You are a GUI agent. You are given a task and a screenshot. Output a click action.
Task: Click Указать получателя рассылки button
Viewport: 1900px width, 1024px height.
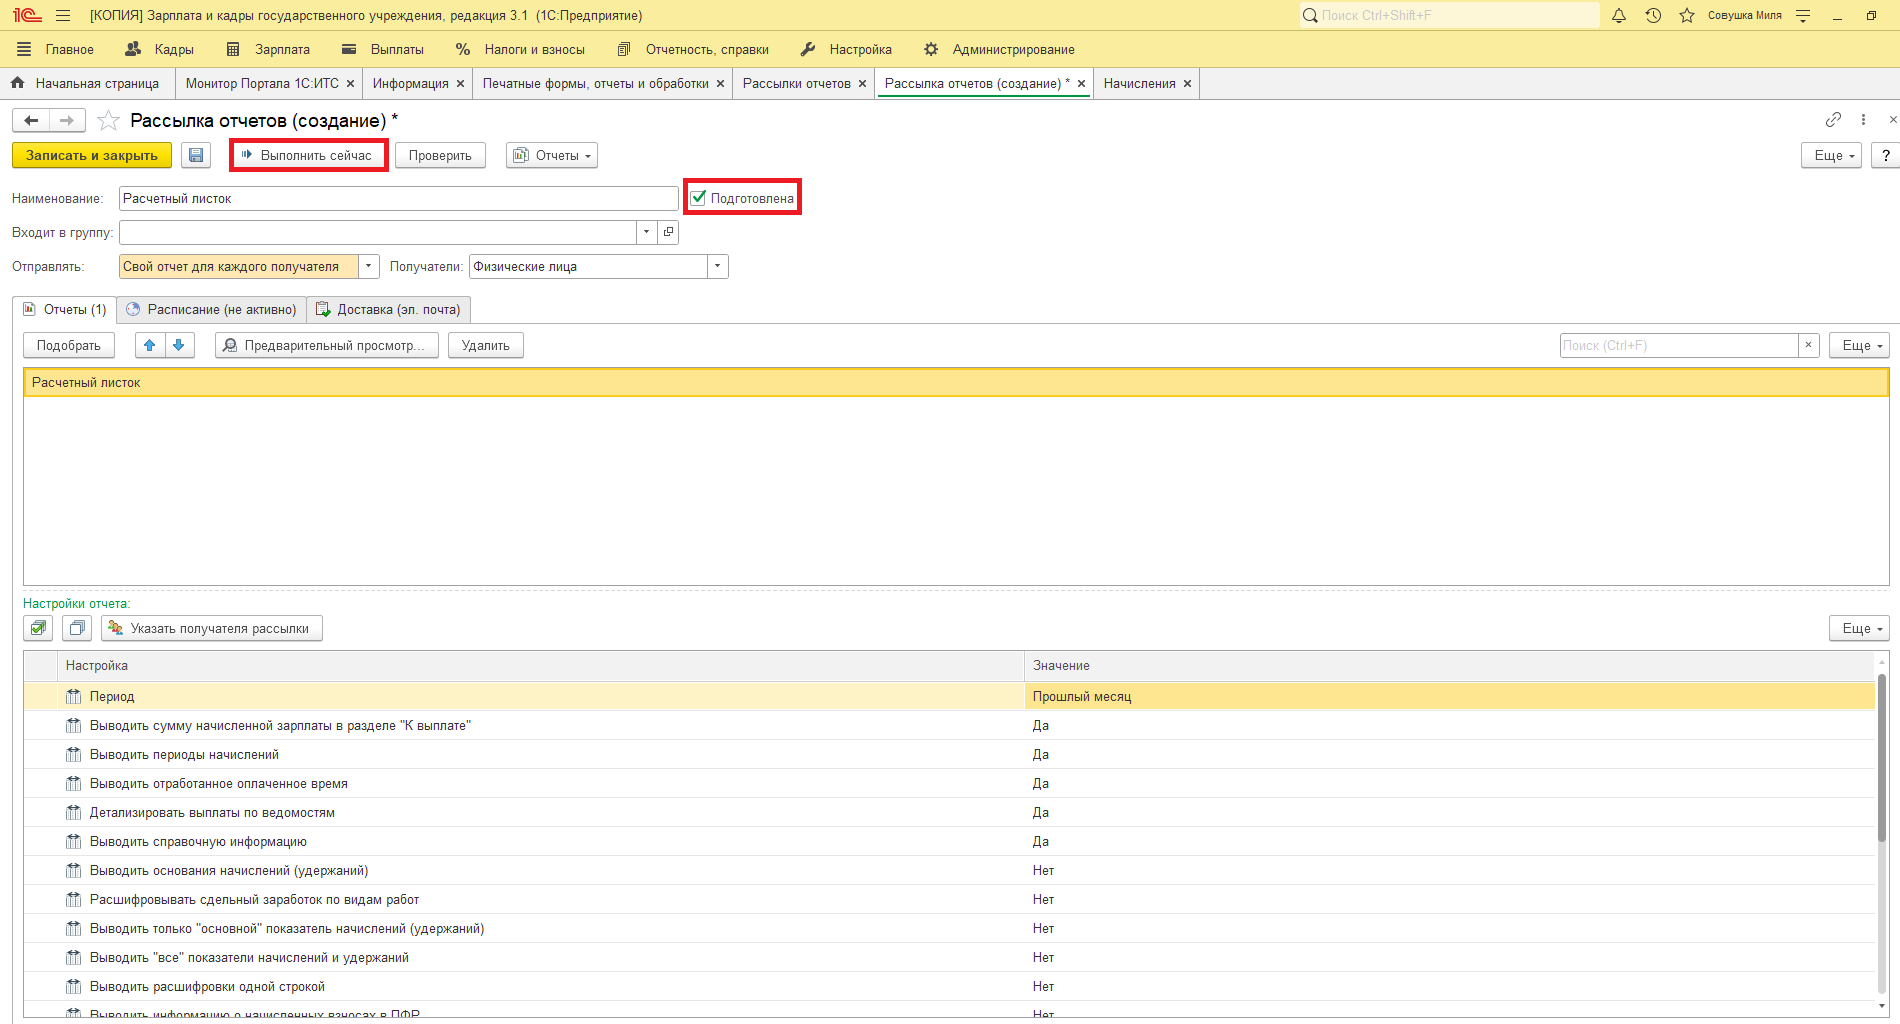212,628
